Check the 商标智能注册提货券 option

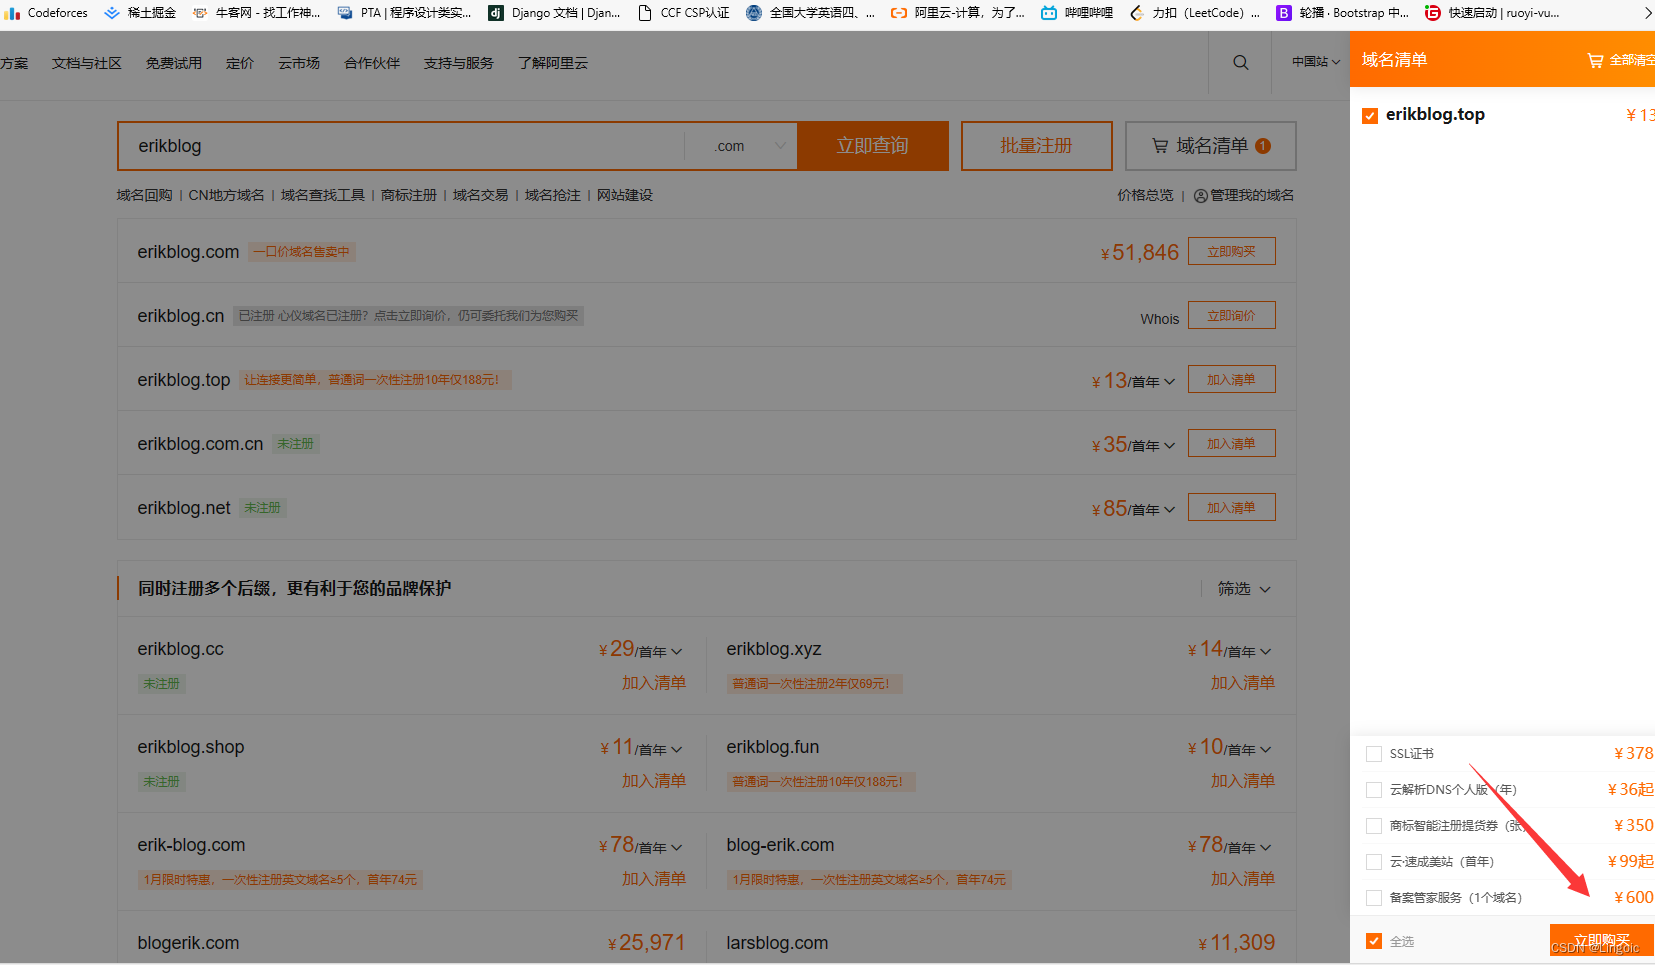click(1374, 826)
